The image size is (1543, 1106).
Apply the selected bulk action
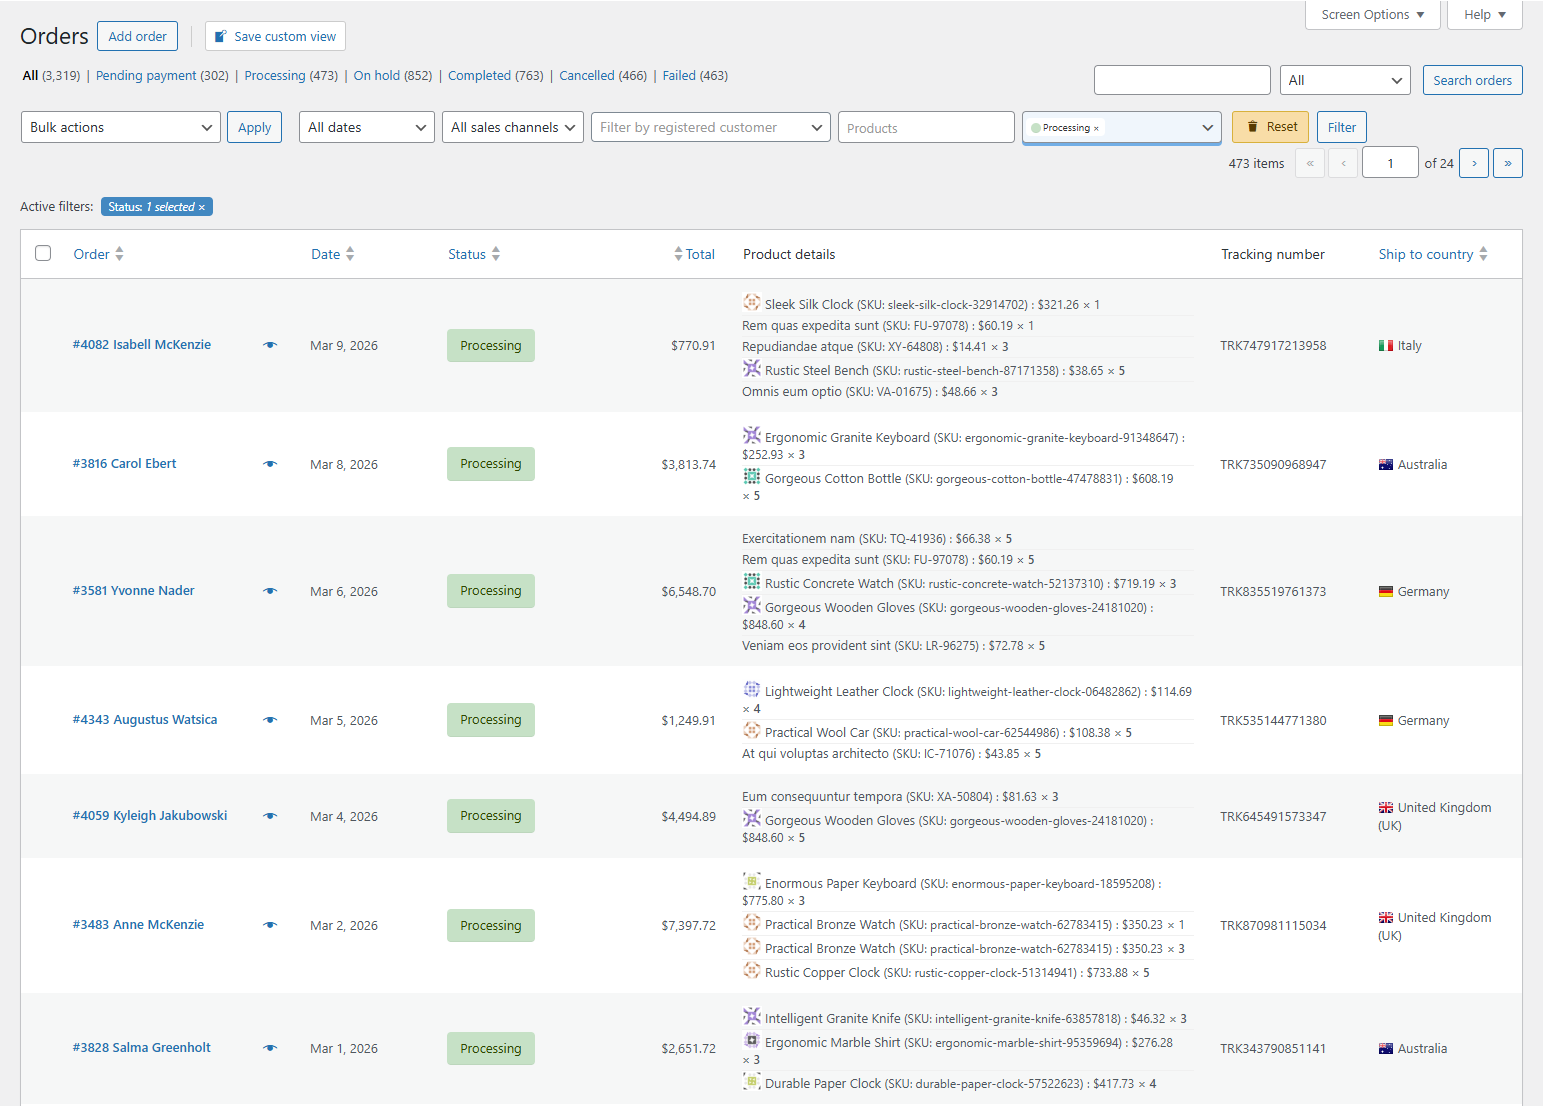point(255,127)
